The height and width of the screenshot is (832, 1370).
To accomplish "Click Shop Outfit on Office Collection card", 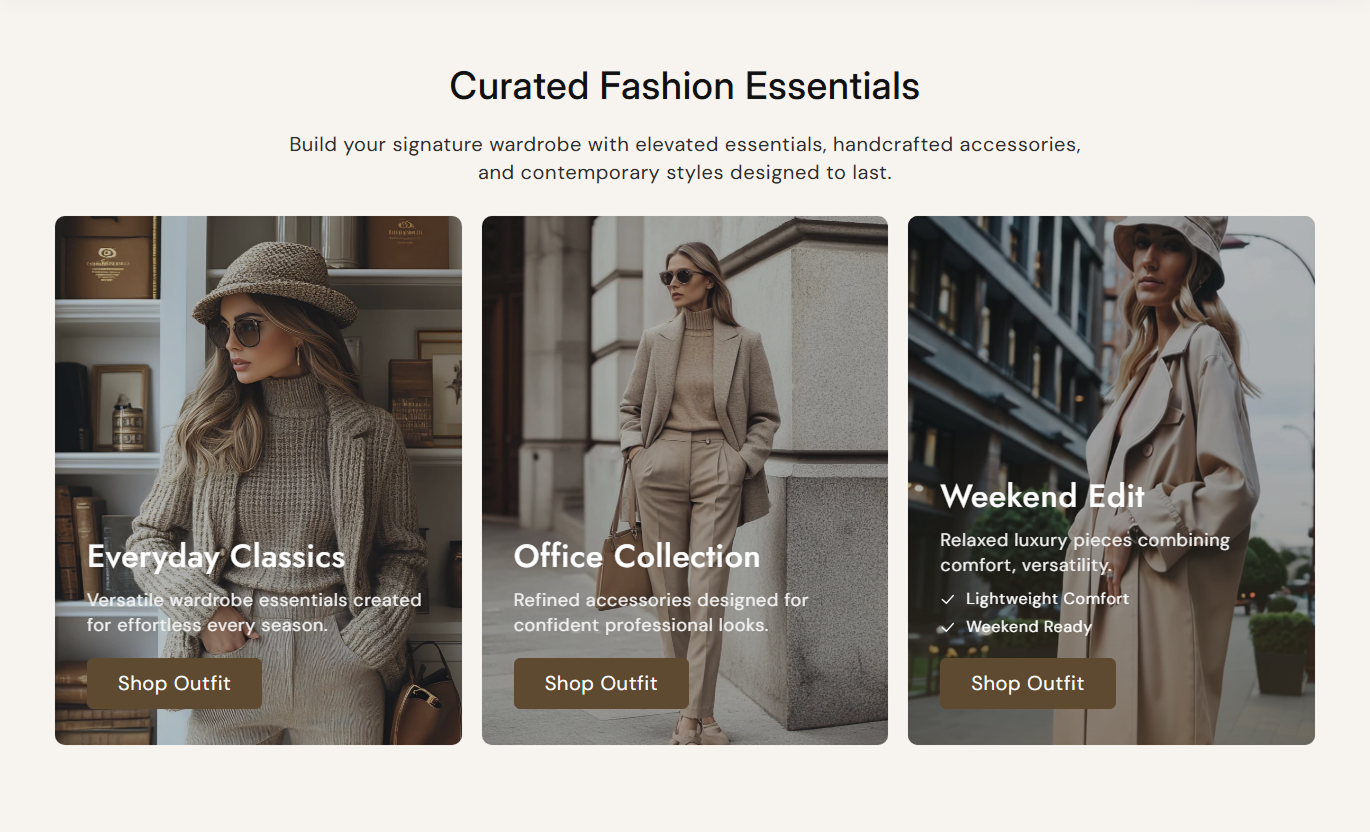I will [x=601, y=684].
